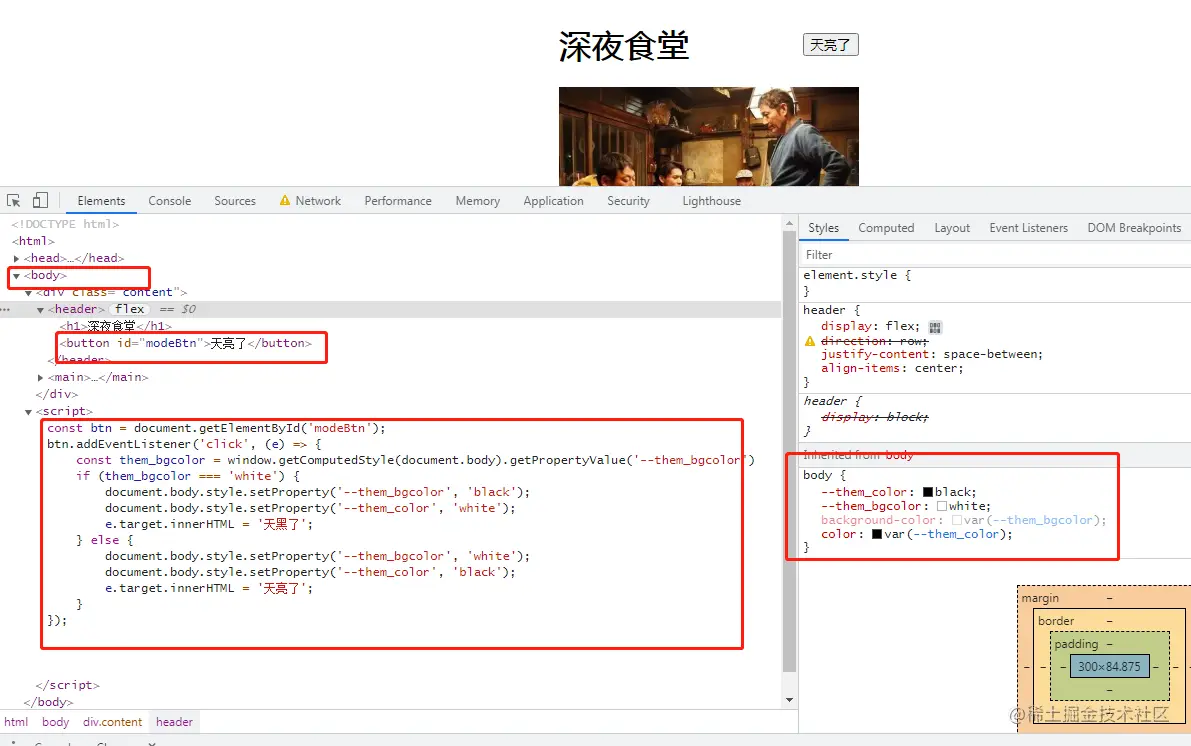This screenshot has width=1191, height=746.
Task: Click the element.style rule selector
Action: tap(850, 275)
